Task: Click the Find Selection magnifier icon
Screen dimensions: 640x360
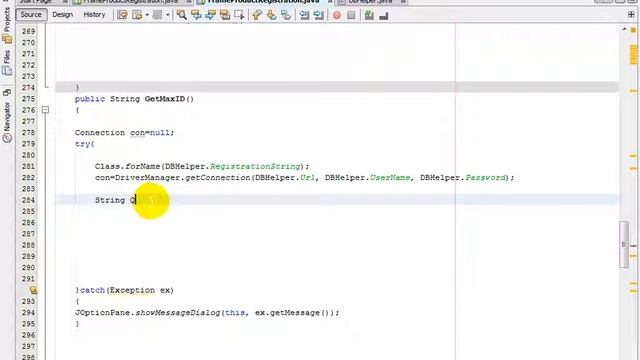Action: point(182,16)
